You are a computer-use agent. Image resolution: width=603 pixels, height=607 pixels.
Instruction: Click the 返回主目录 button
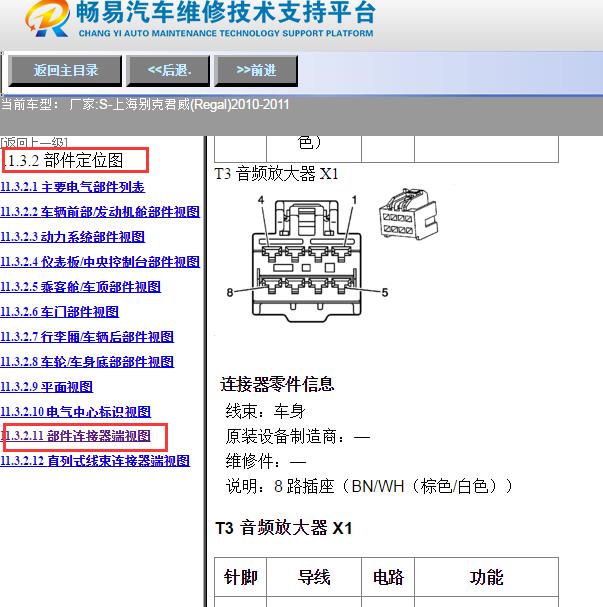click(65, 70)
